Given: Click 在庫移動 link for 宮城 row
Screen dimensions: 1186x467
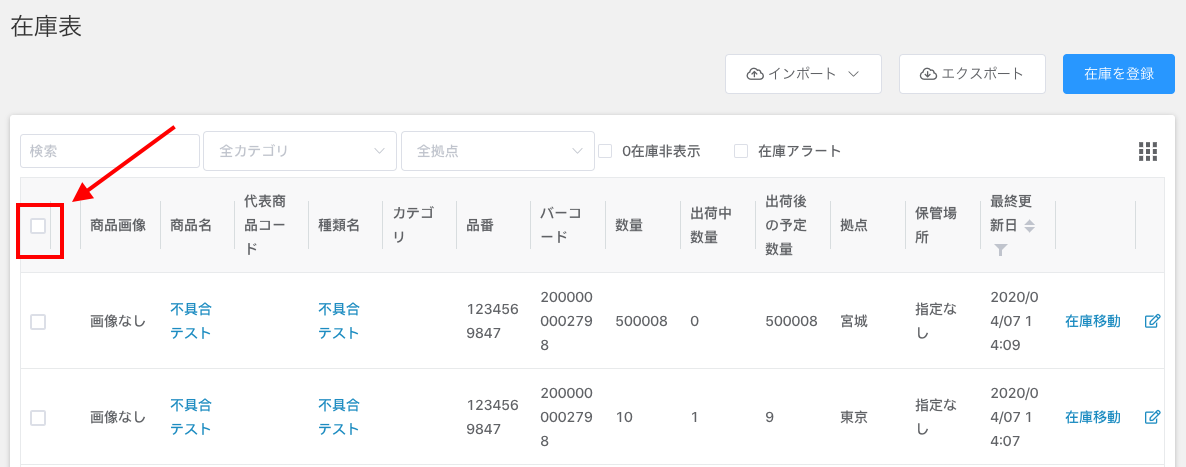Looking at the screenshot, I should pos(1093,321).
